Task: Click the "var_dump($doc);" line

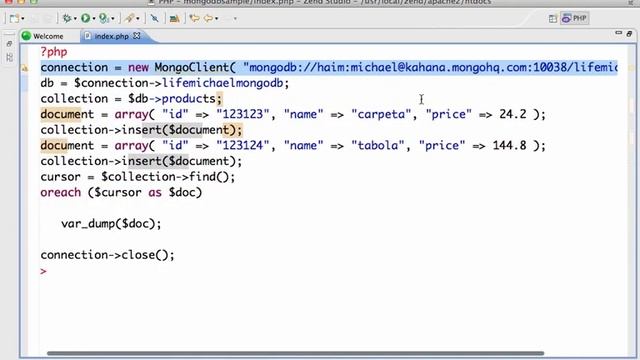Action: click(111, 224)
